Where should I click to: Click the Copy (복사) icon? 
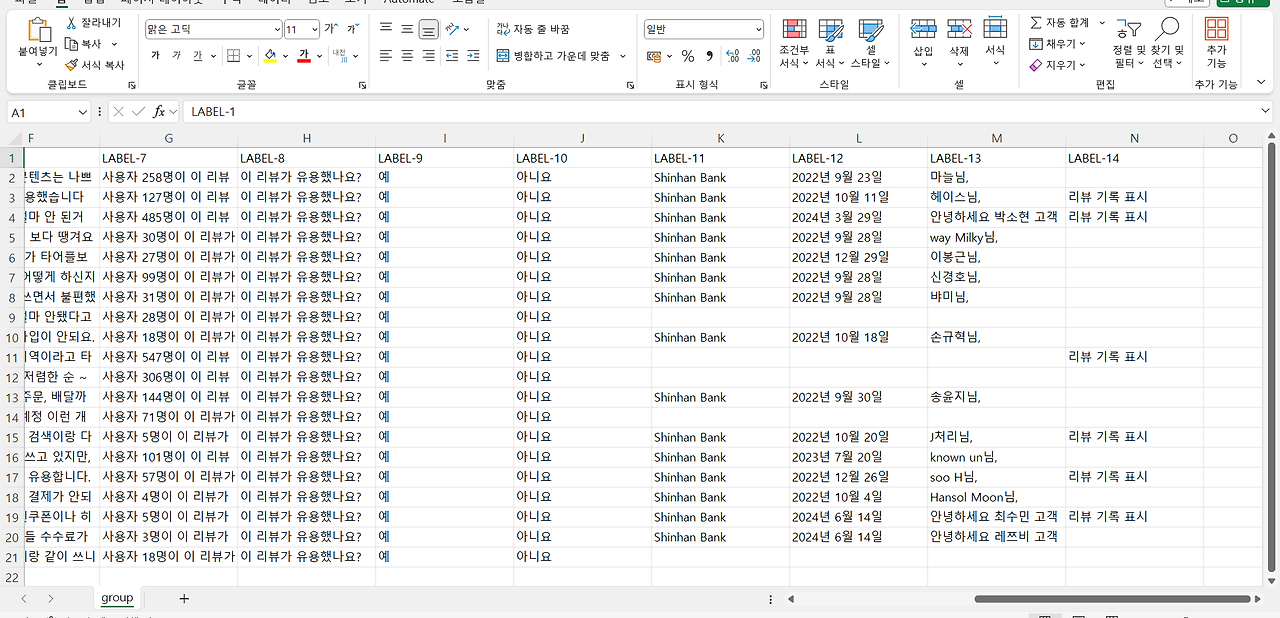[72, 44]
